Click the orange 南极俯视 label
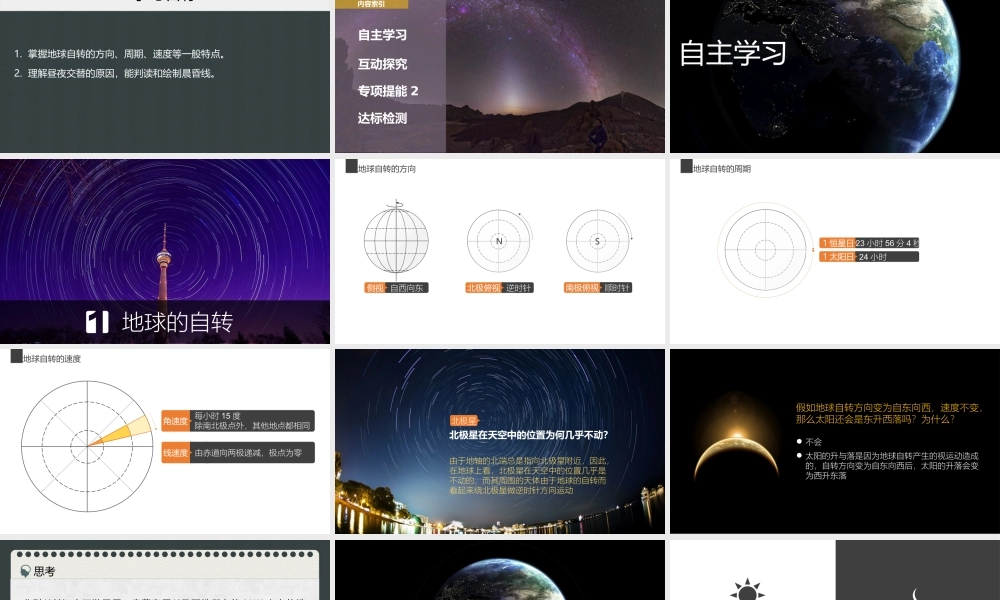The width and height of the screenshot is (1000, 600). (582, 288)
